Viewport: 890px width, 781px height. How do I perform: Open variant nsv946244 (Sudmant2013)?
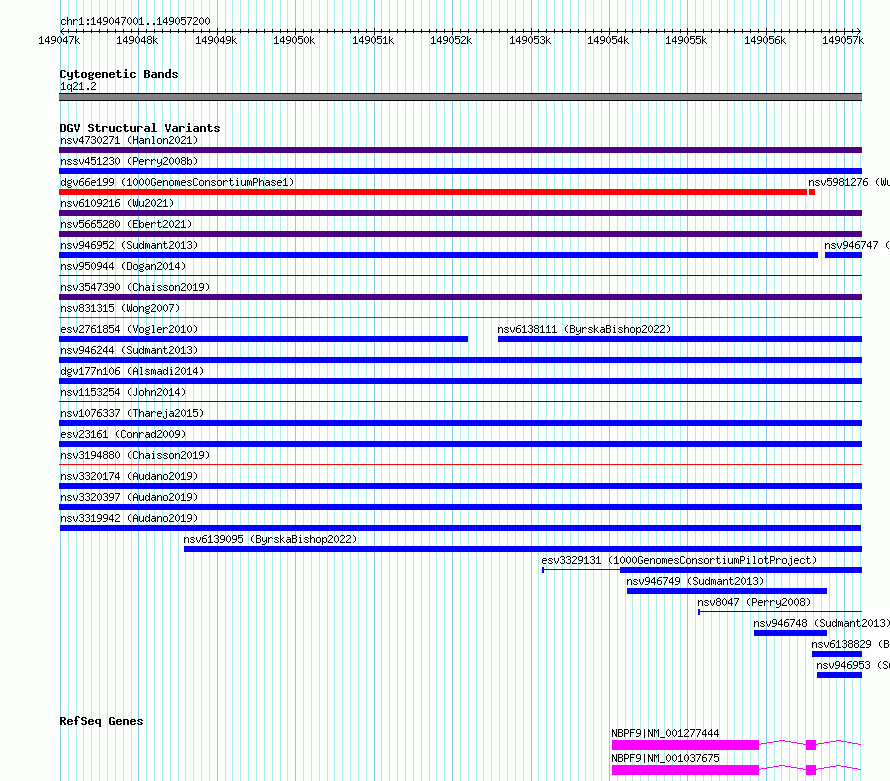[129, 350]
